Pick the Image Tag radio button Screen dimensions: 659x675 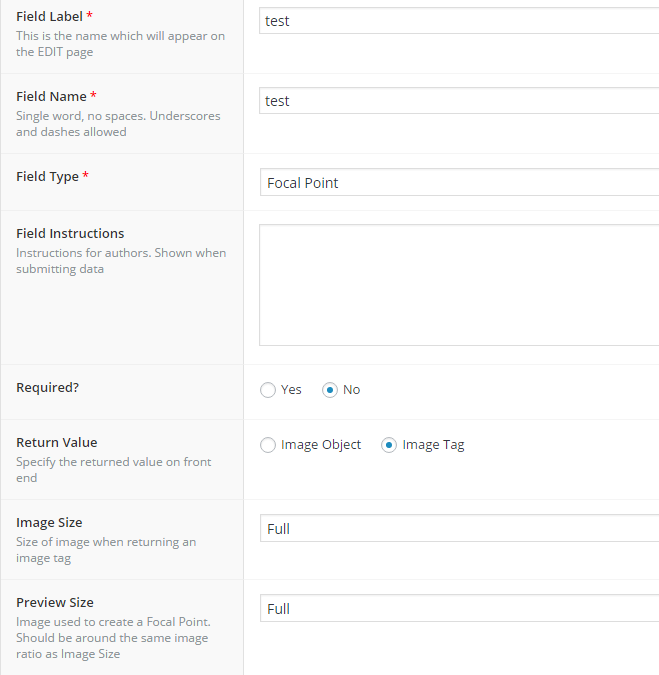[x=389, y=445]
